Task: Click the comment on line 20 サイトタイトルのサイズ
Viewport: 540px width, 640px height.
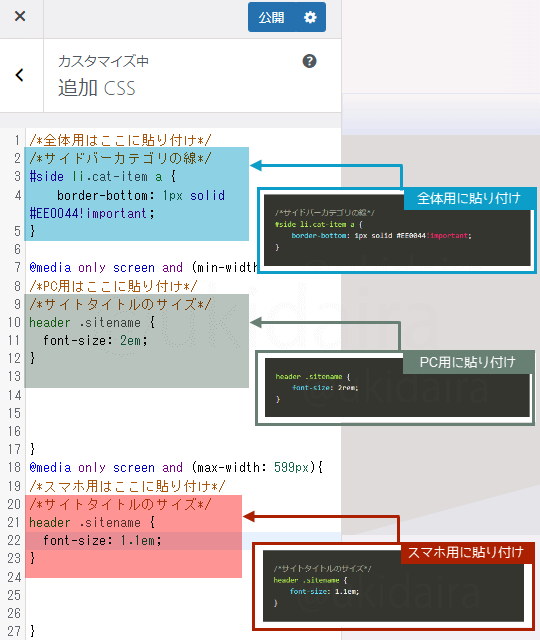Action: (120, 504)
